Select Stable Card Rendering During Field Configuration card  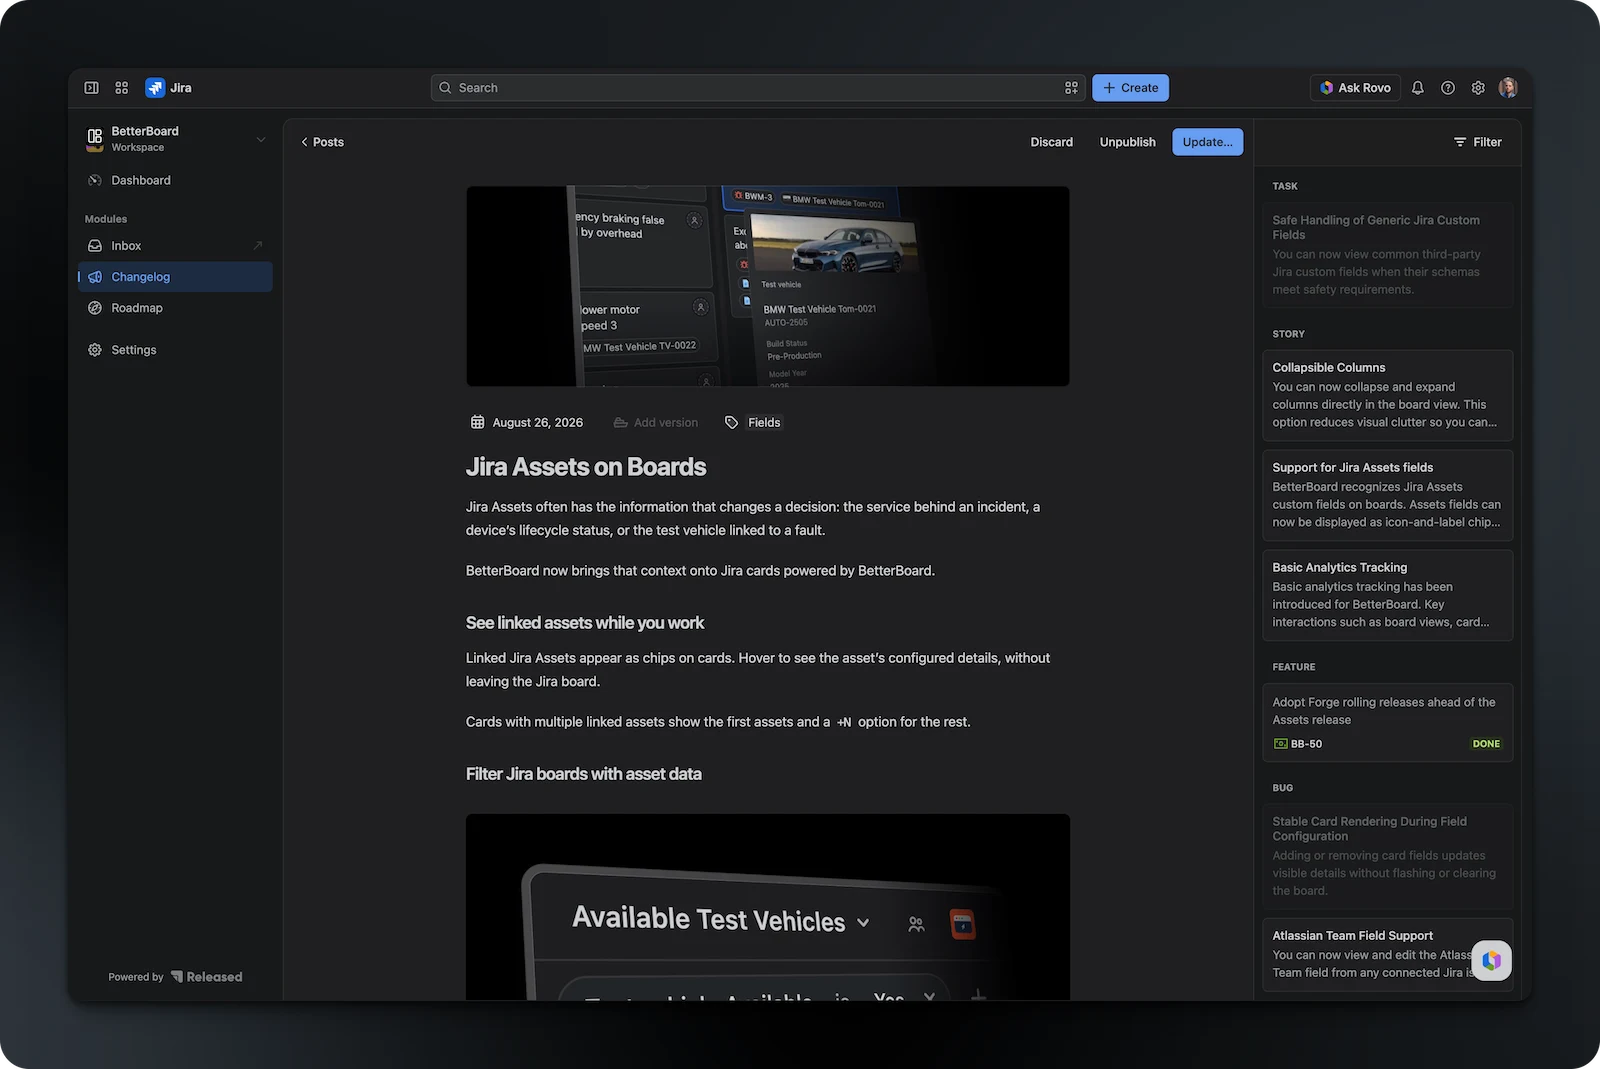1387,856
